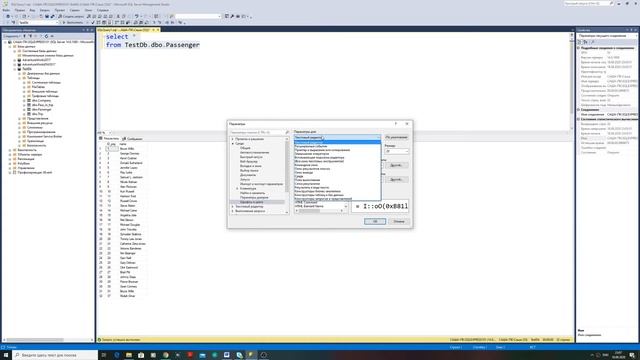Click the search magnifier icon in Options dialog

coord(287,132)
